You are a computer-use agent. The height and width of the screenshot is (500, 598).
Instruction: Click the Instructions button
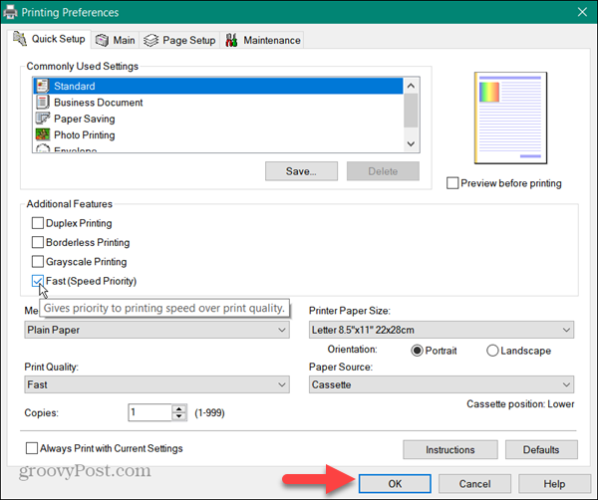pyautogui.click(x=450, y=450)
